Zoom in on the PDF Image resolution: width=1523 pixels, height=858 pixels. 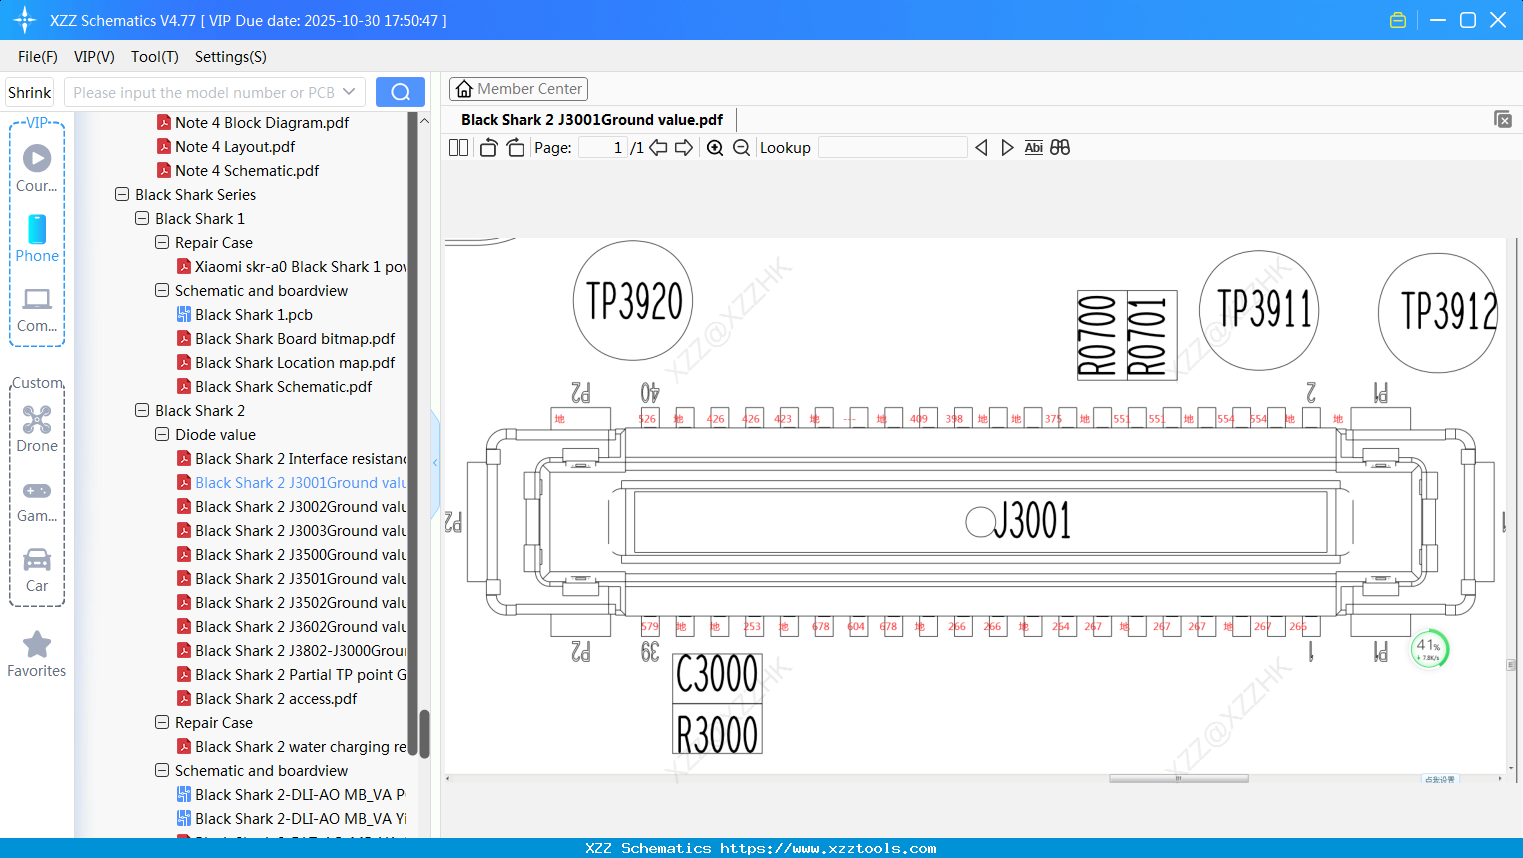click(x=715, y=148)
